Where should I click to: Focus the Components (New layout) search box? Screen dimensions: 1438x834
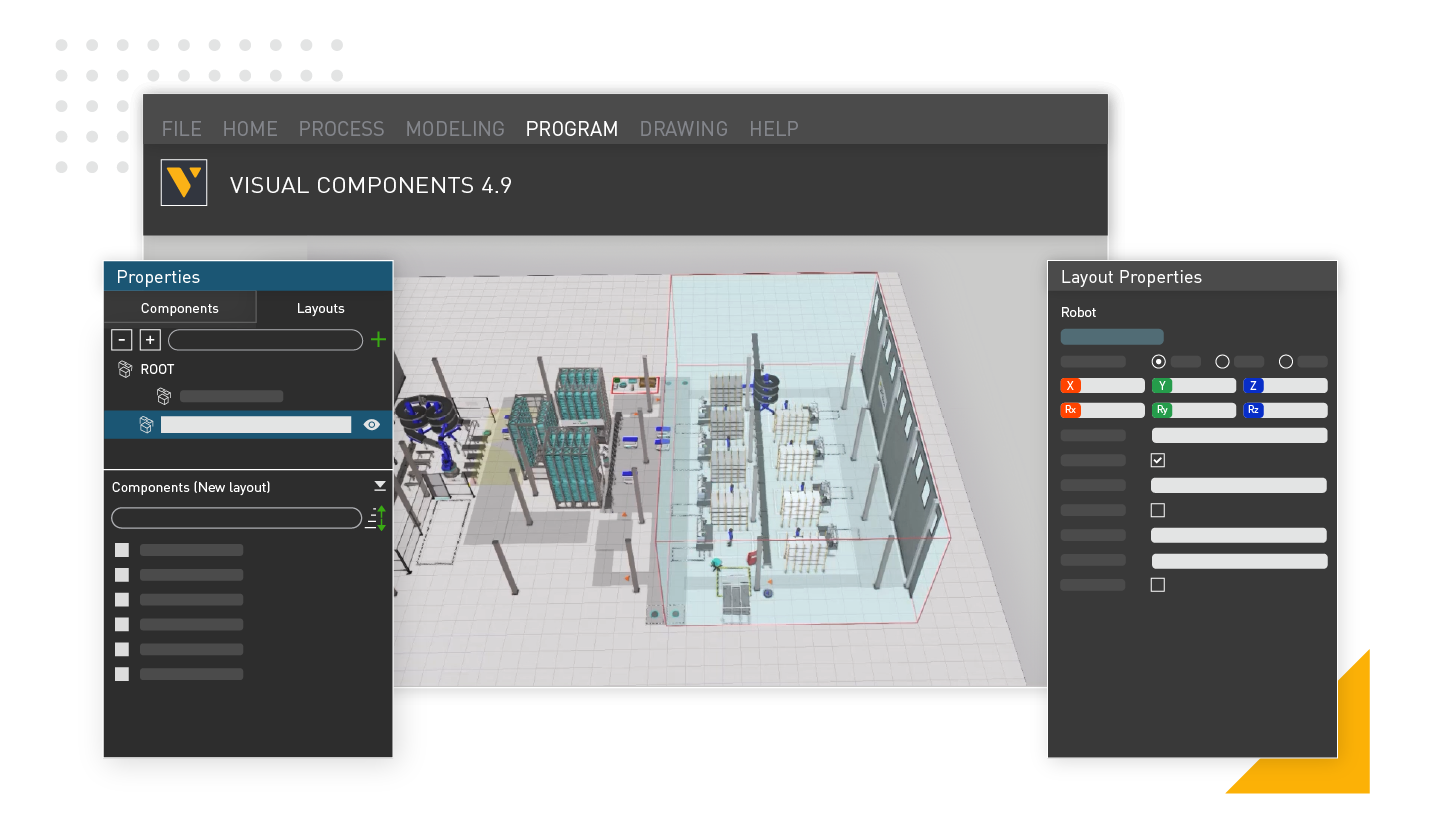coord(236,518)
